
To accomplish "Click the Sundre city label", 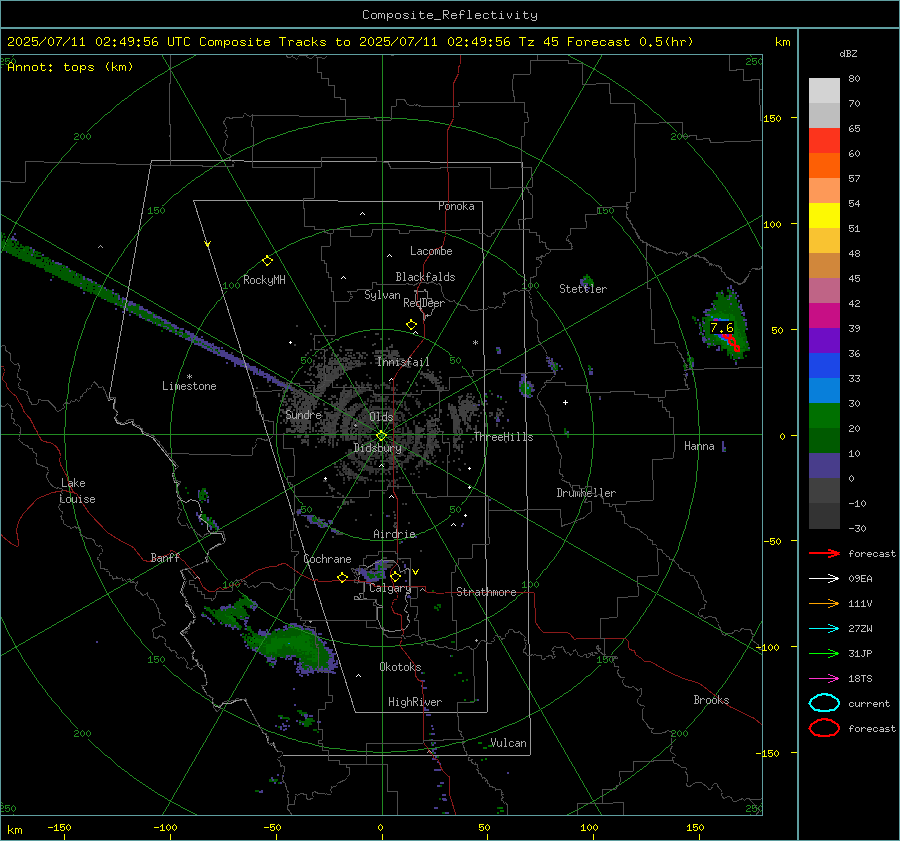I will click(x=304, y=414).
